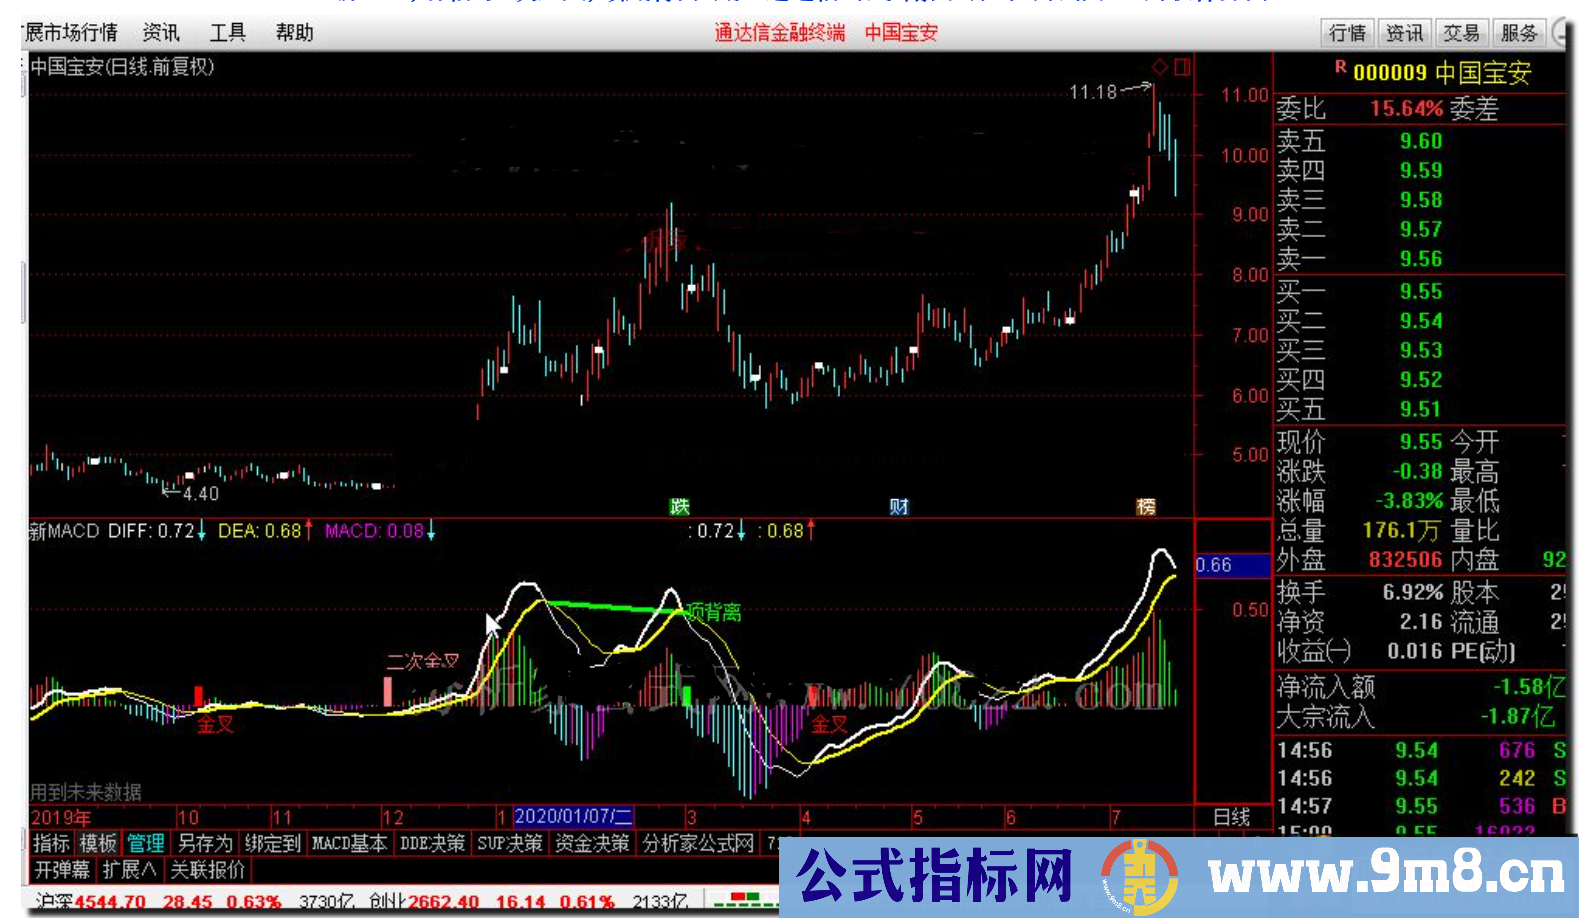Click the 000009 中国宝安 stock header
Screen dimensions: 1579x918
[x=1441, y=72]
